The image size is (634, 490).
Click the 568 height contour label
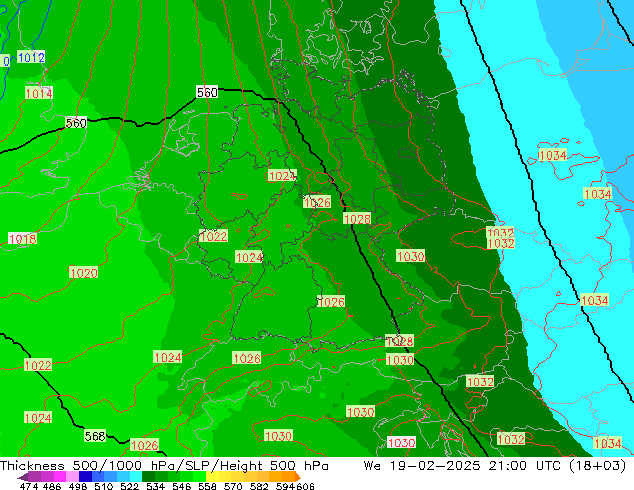[x=95, y=436]
